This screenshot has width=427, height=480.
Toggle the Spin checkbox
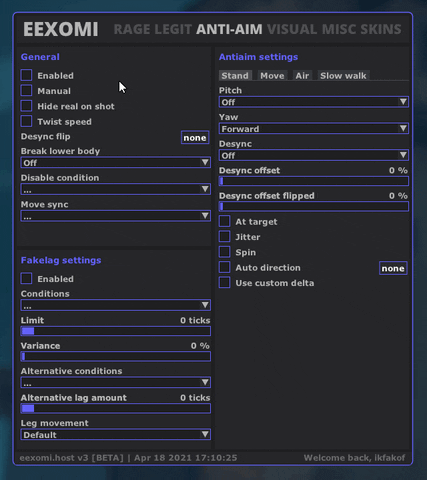click(x=224, y=252)
